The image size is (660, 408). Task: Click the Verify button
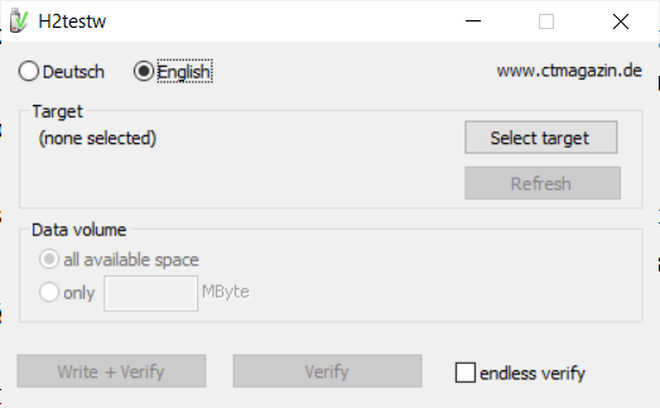coord(327,371)
